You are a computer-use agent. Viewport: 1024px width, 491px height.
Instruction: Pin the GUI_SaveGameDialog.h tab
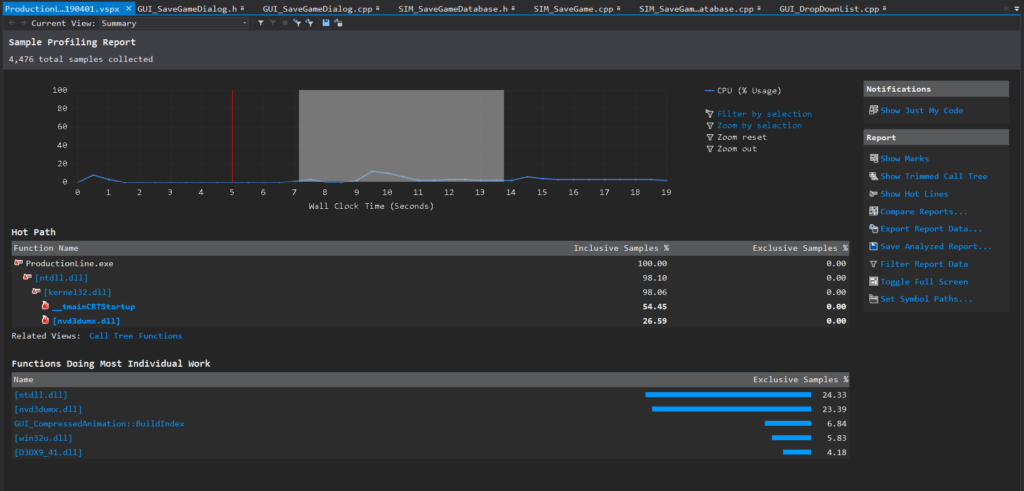(x=243, y=8)
